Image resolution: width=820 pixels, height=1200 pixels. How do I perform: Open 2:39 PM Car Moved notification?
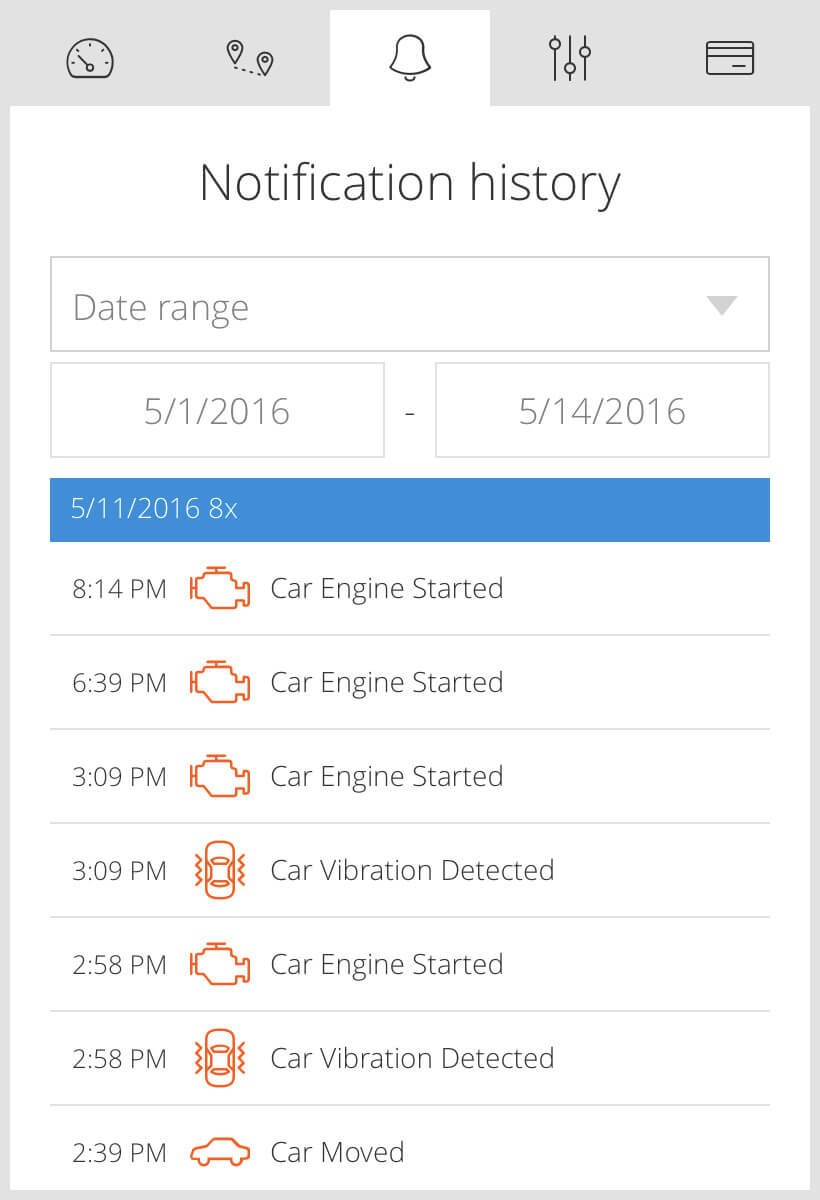[410, 1152]
